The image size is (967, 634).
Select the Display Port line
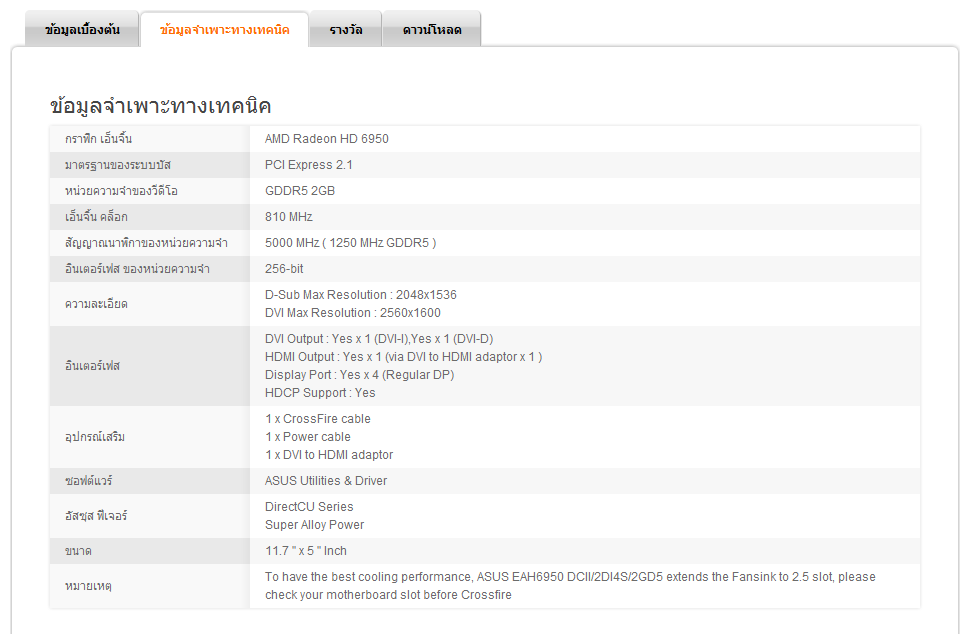point(360,374)
